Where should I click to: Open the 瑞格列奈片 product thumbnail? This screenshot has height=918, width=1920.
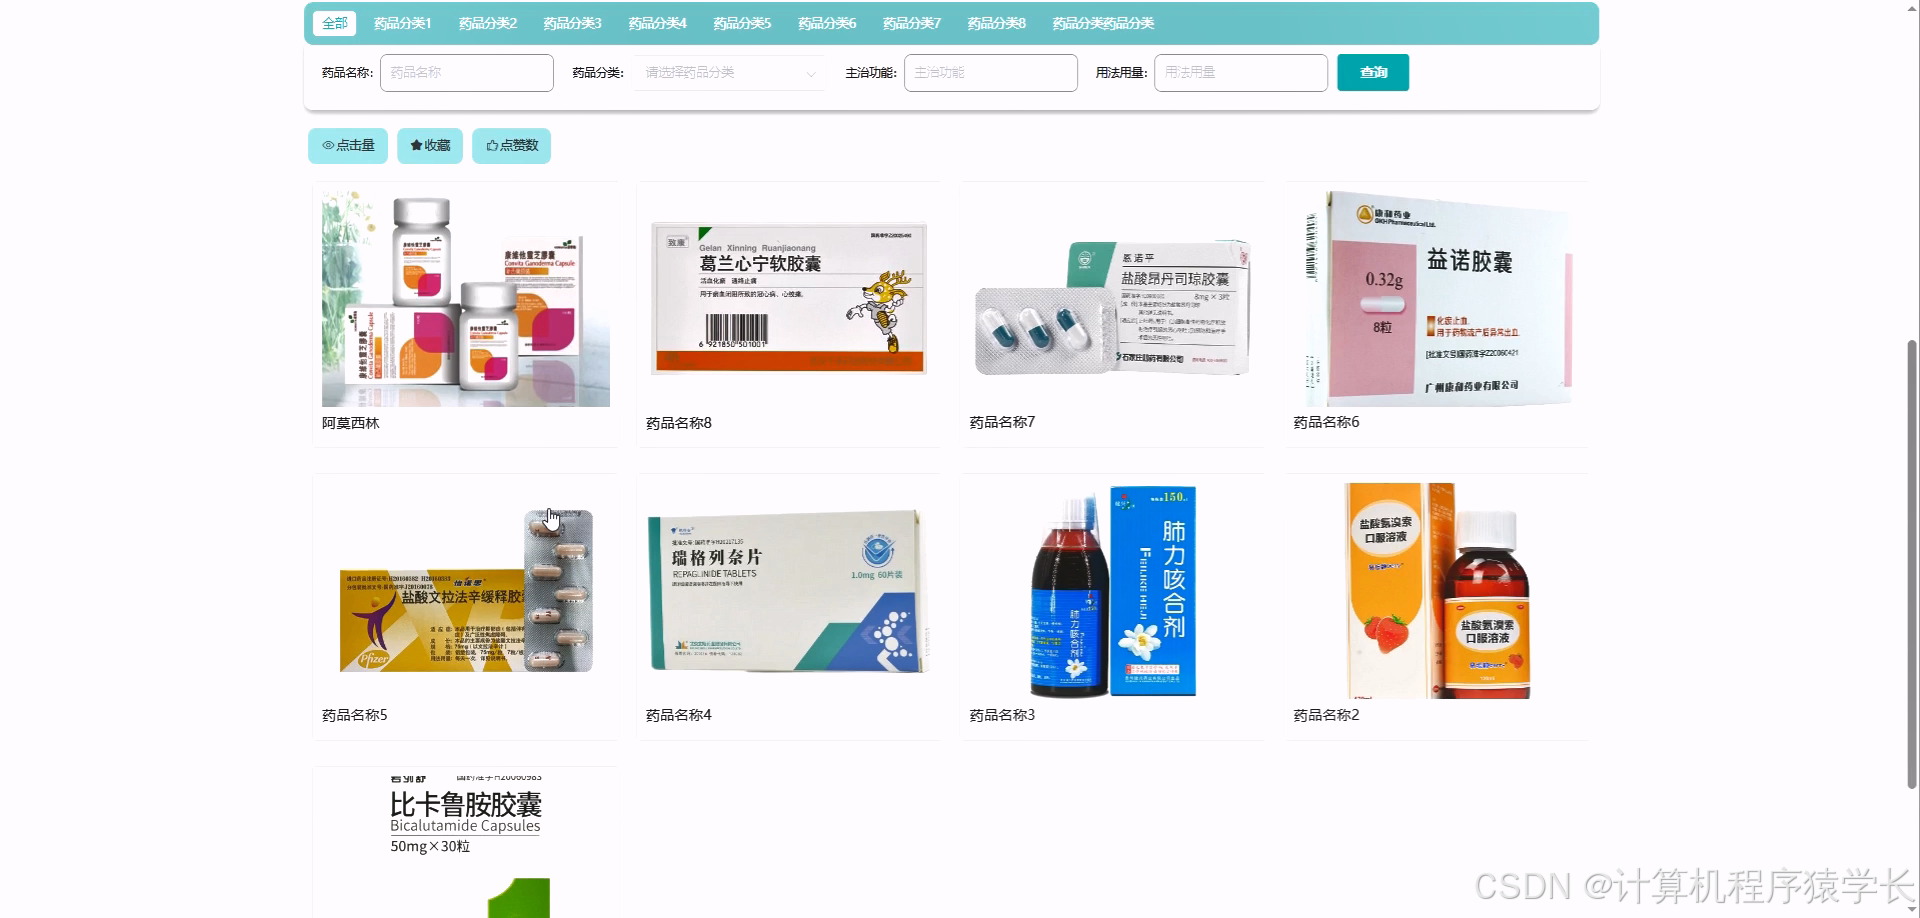[x=789, y=590]
